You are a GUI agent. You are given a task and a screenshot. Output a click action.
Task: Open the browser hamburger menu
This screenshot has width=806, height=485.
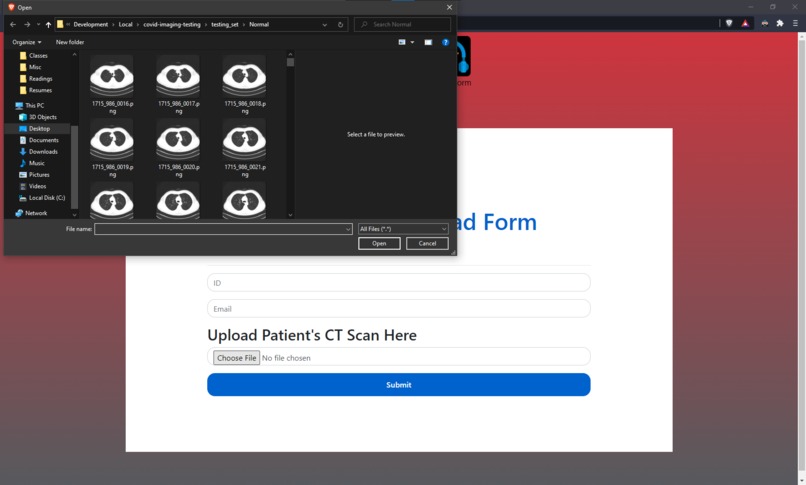click(x=795, y=23)
